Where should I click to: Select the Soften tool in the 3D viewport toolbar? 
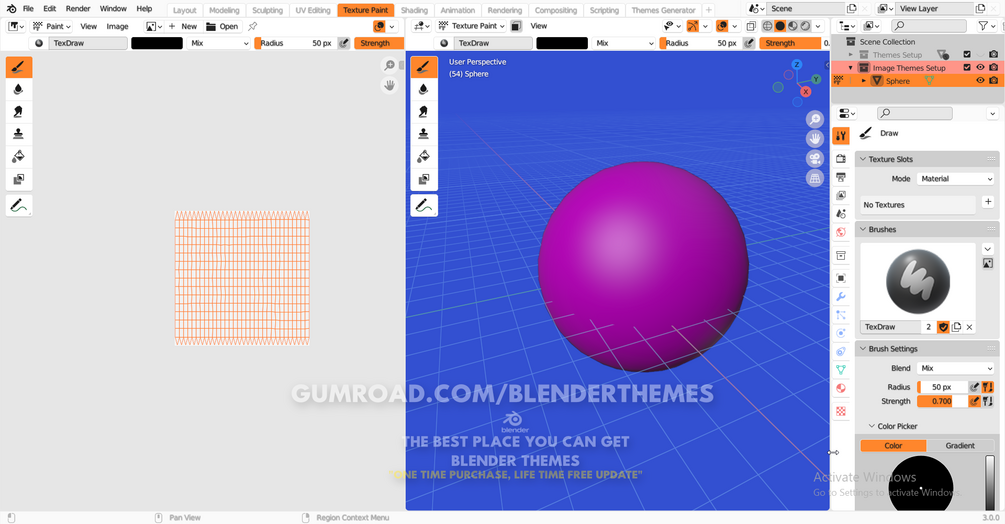click(x=424, y=90)
